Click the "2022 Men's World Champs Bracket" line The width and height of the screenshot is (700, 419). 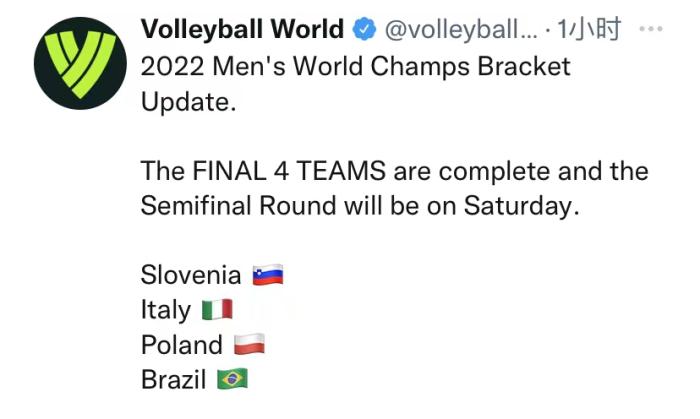coord(355,67)
